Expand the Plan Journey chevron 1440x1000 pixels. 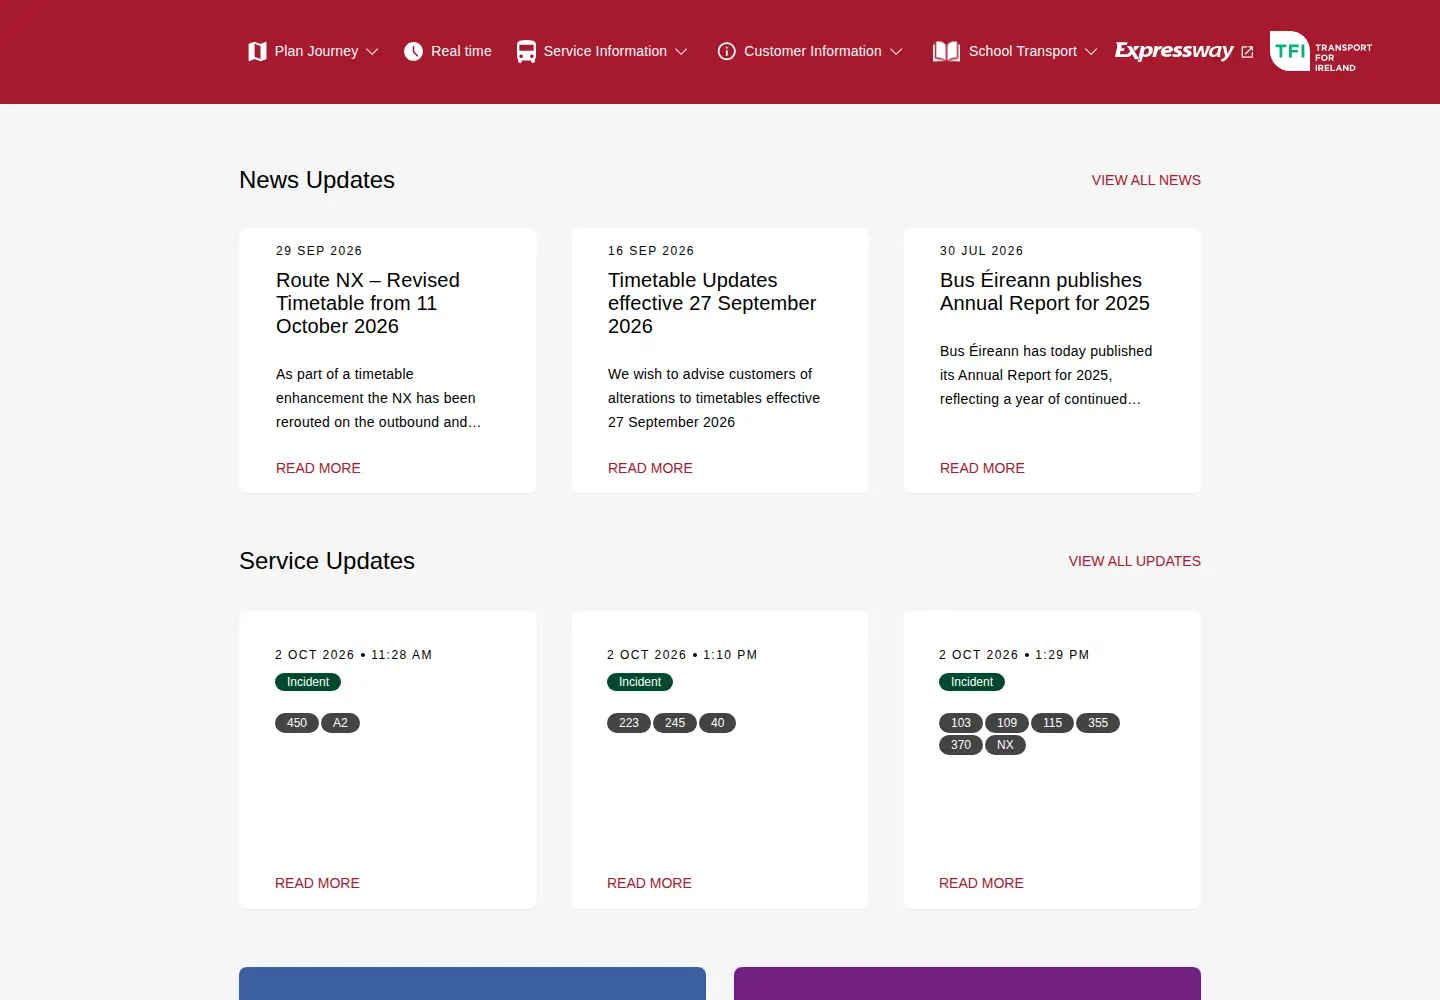coord(372,51)
